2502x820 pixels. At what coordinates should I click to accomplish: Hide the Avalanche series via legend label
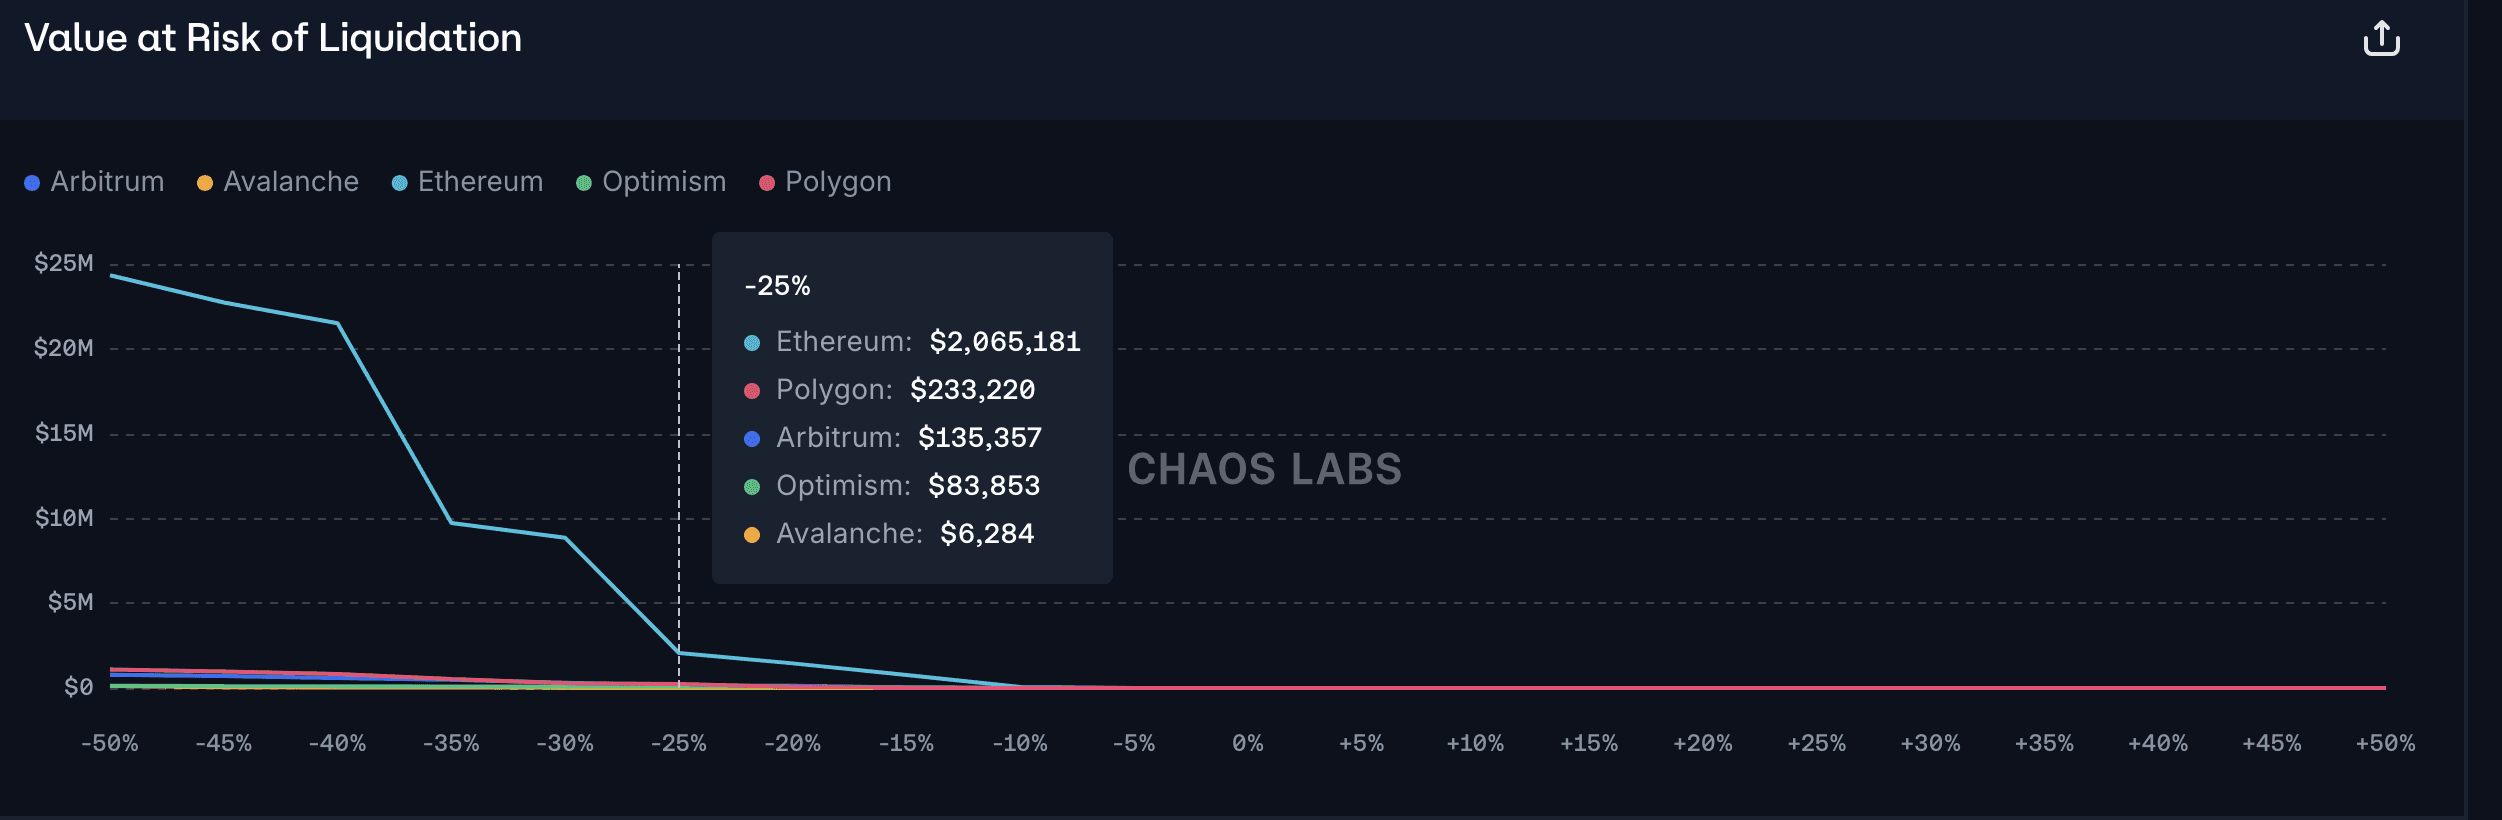[291, 182]
